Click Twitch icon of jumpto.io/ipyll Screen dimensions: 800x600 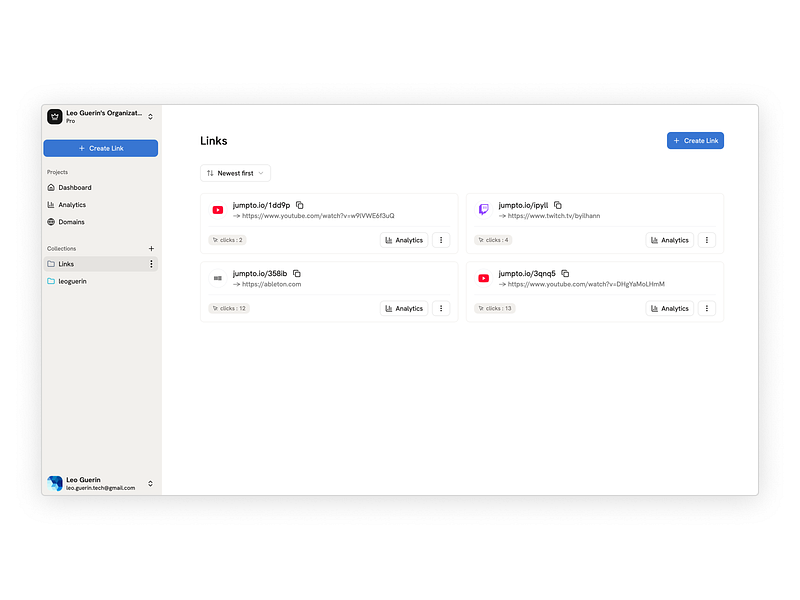tap(484, 210)
